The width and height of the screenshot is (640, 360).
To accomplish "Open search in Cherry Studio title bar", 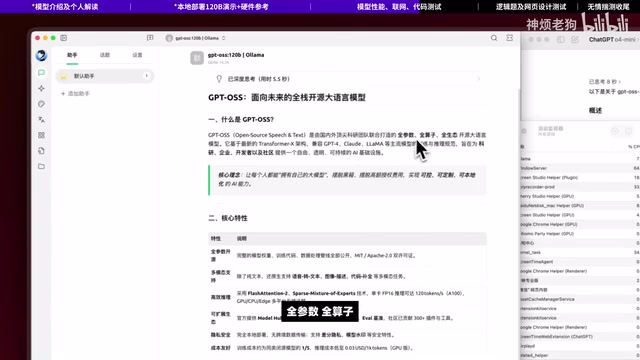I will [x=494, y=38].
